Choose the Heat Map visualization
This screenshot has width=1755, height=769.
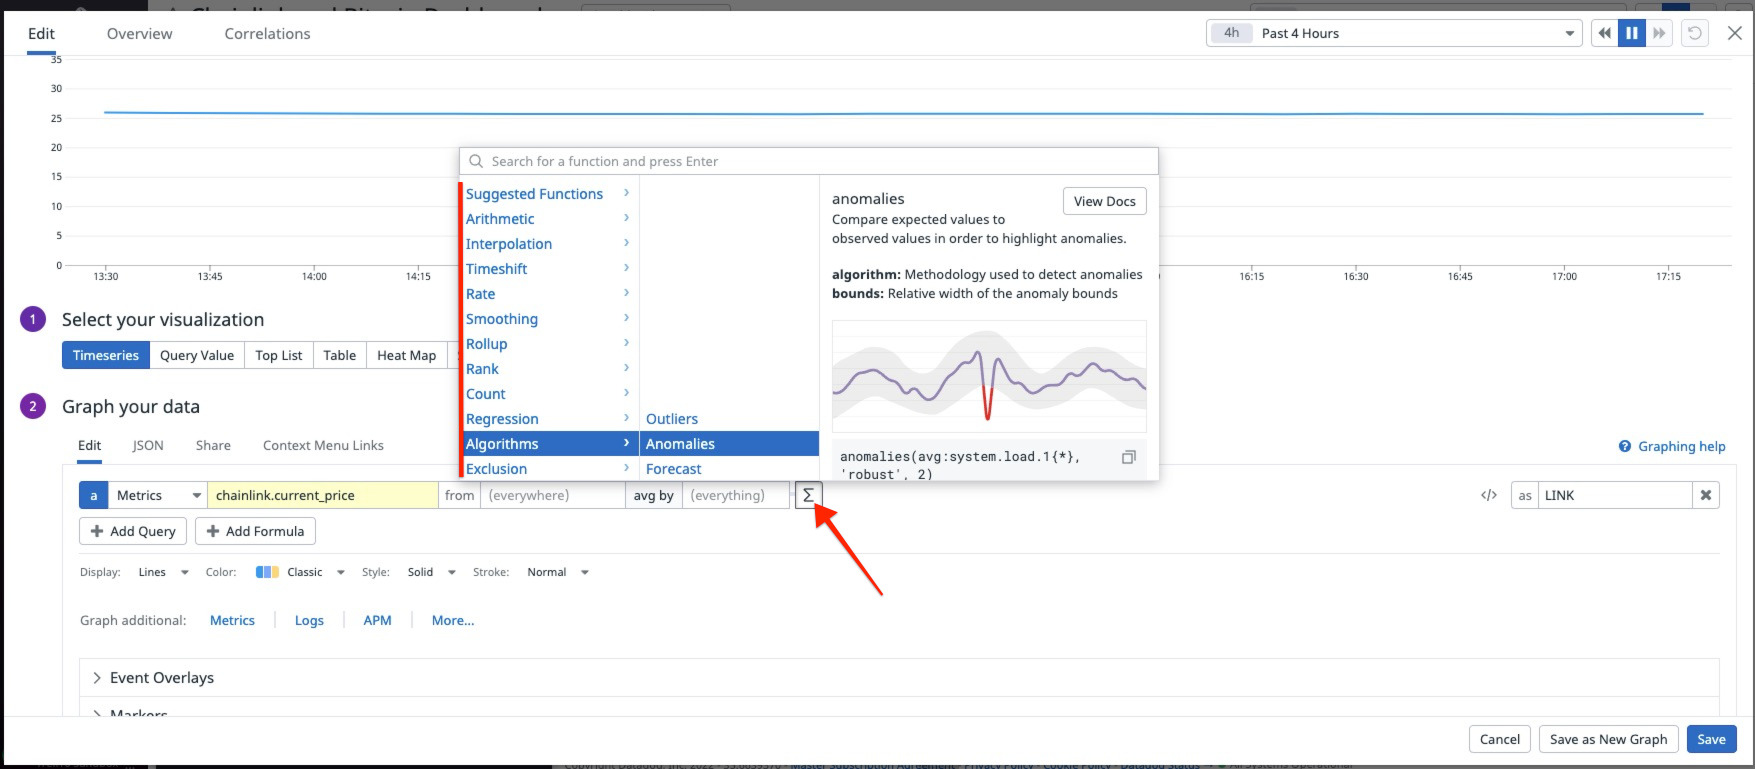[x=406, y=355]
